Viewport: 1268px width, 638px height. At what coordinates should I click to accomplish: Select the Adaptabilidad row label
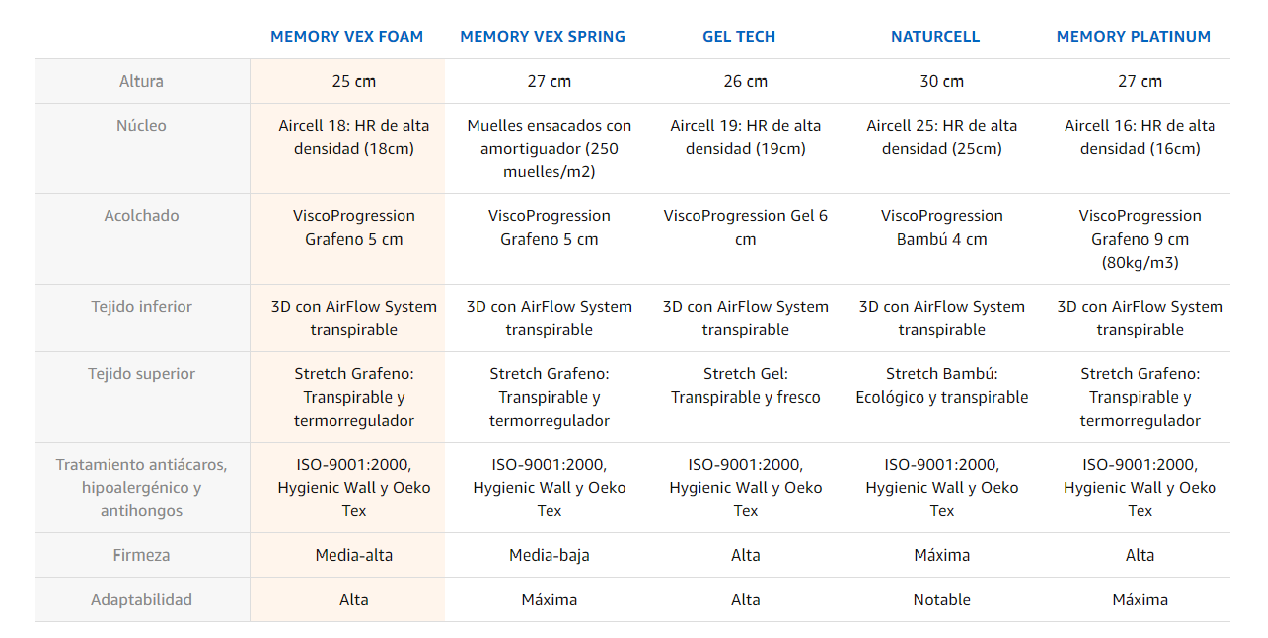pyautogui.click(x=141, y=600)
